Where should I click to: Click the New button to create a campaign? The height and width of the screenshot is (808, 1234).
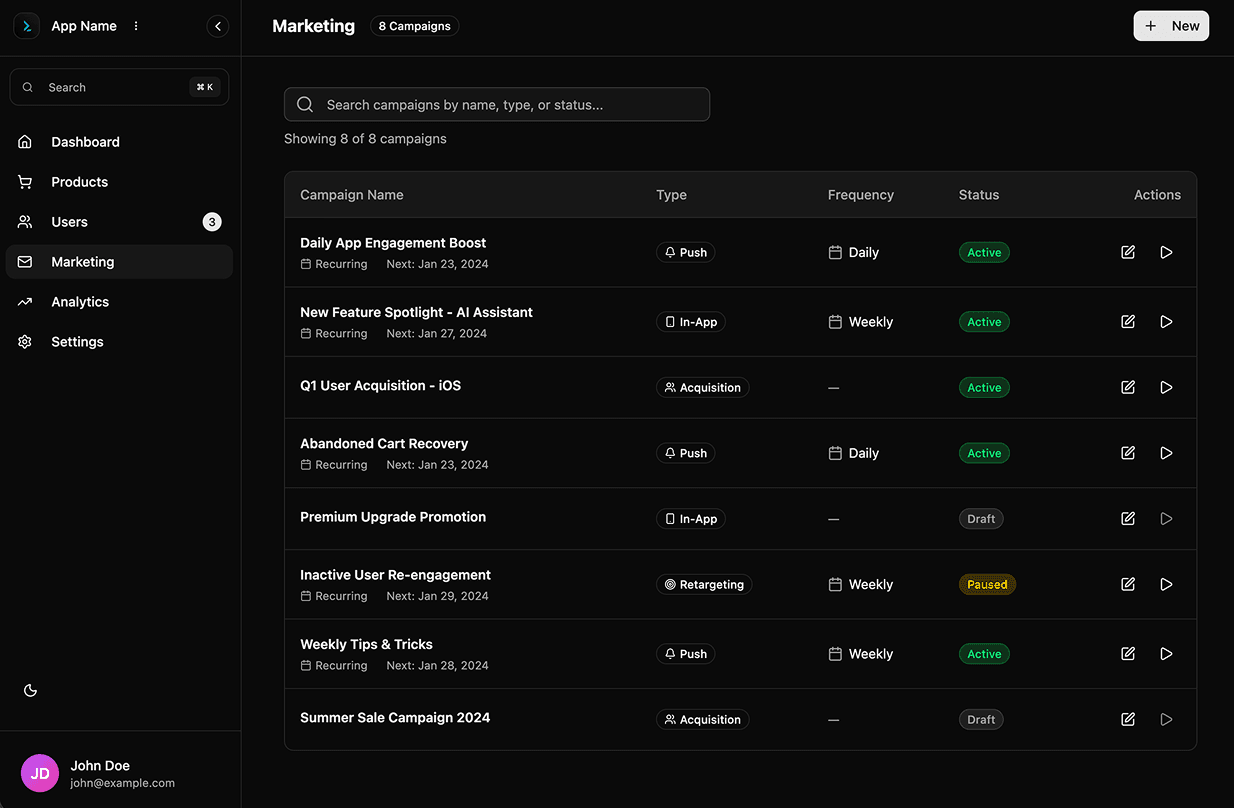pyautogui.click(x=1171, y=25)
